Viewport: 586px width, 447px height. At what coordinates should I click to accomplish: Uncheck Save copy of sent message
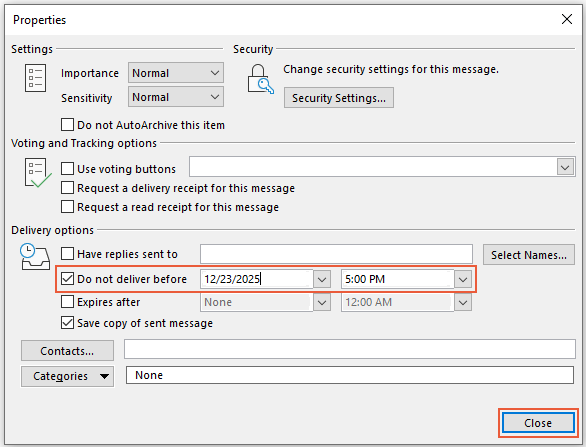tap(67, 323)
